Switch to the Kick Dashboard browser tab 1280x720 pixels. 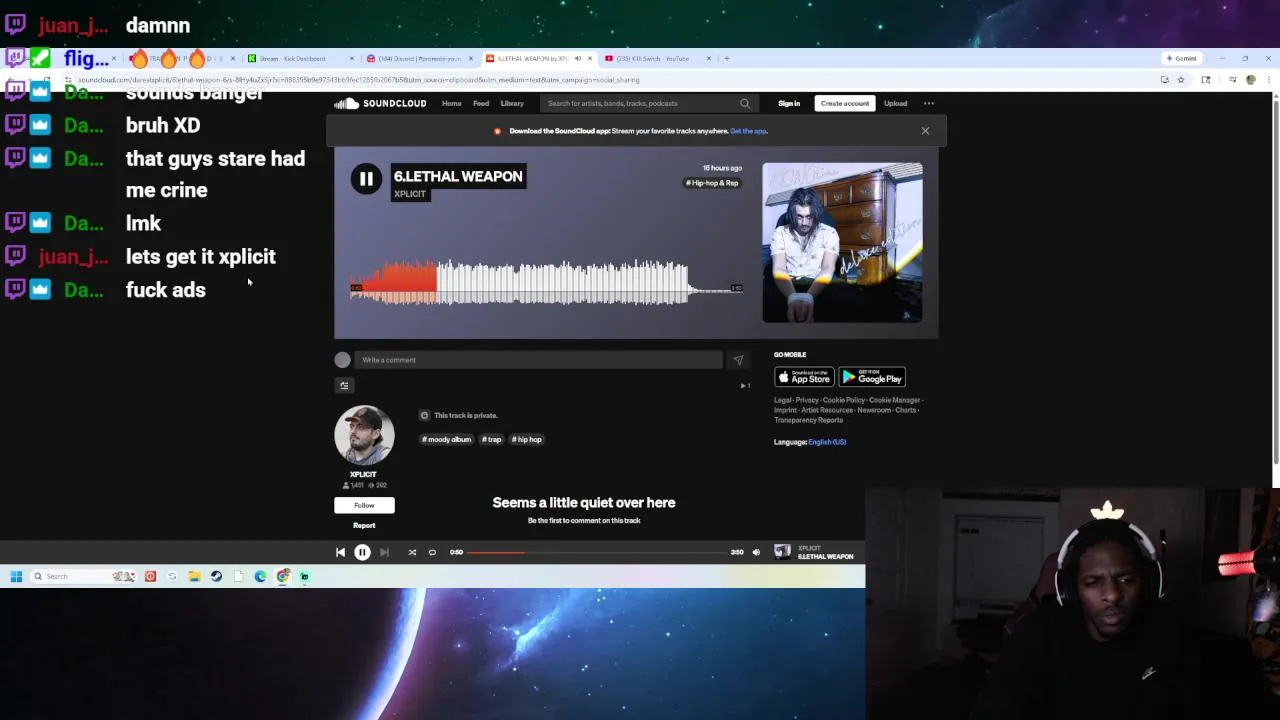pyautogui.click(x=300, y=58)
